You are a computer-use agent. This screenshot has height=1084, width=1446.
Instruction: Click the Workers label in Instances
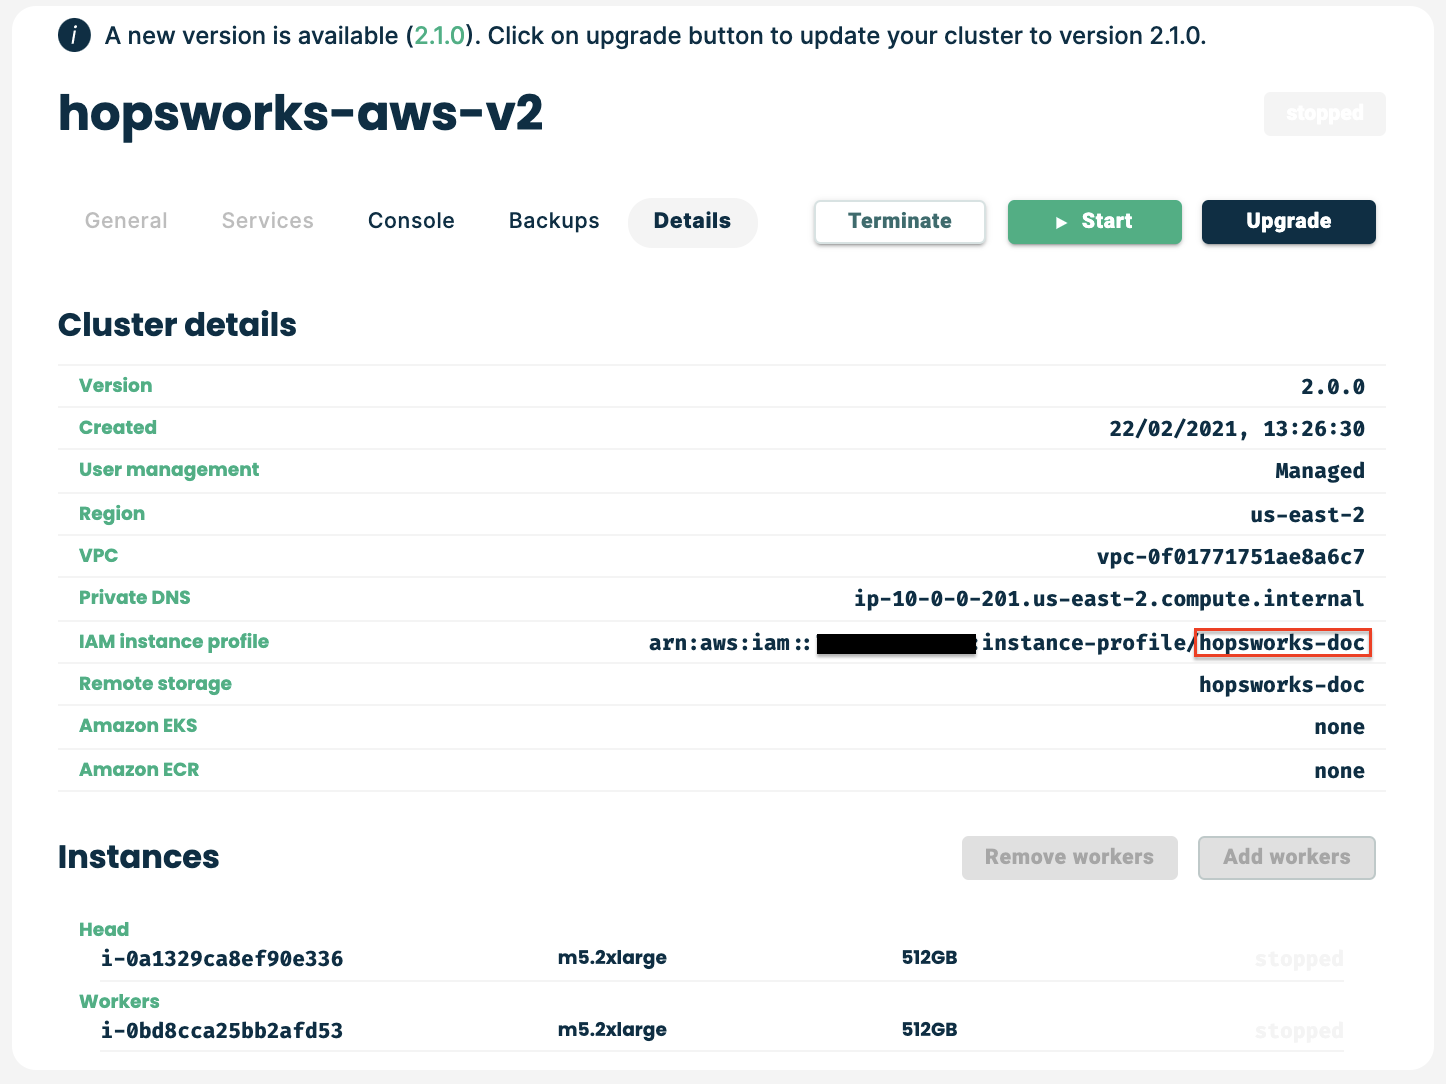click(x=119, y=1002)
